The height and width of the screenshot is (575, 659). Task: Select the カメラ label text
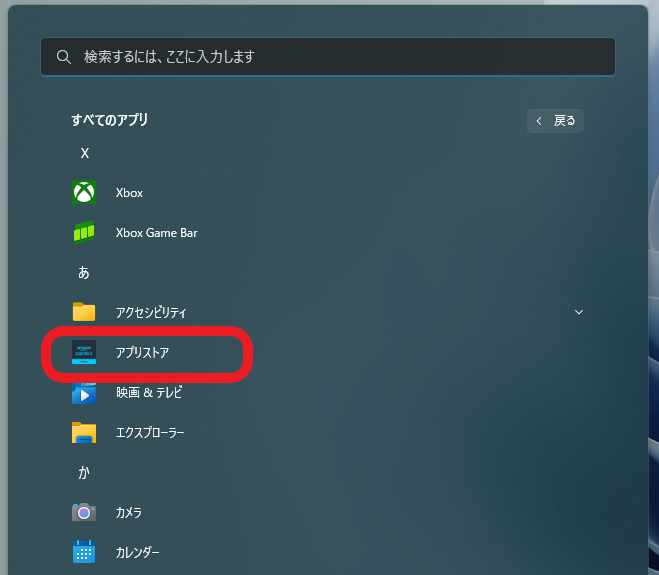tap(129, 512)
